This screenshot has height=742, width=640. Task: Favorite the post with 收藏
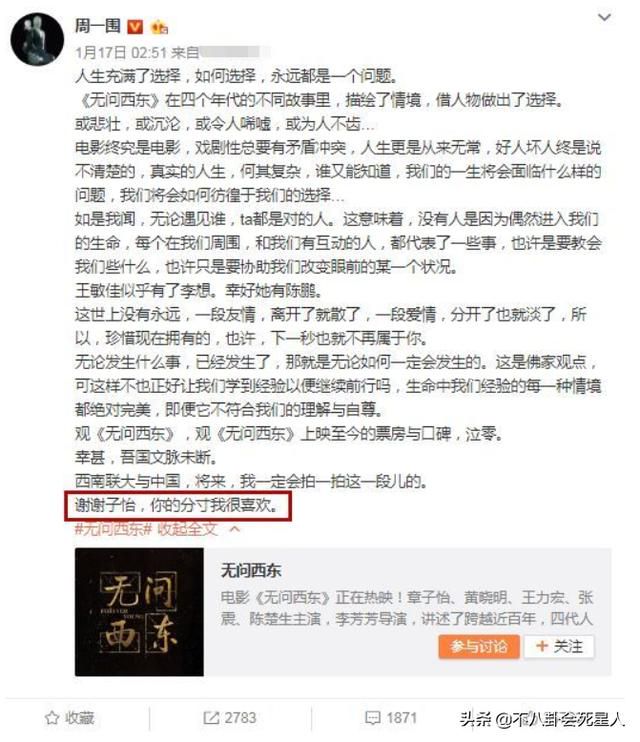coord(70,718)
